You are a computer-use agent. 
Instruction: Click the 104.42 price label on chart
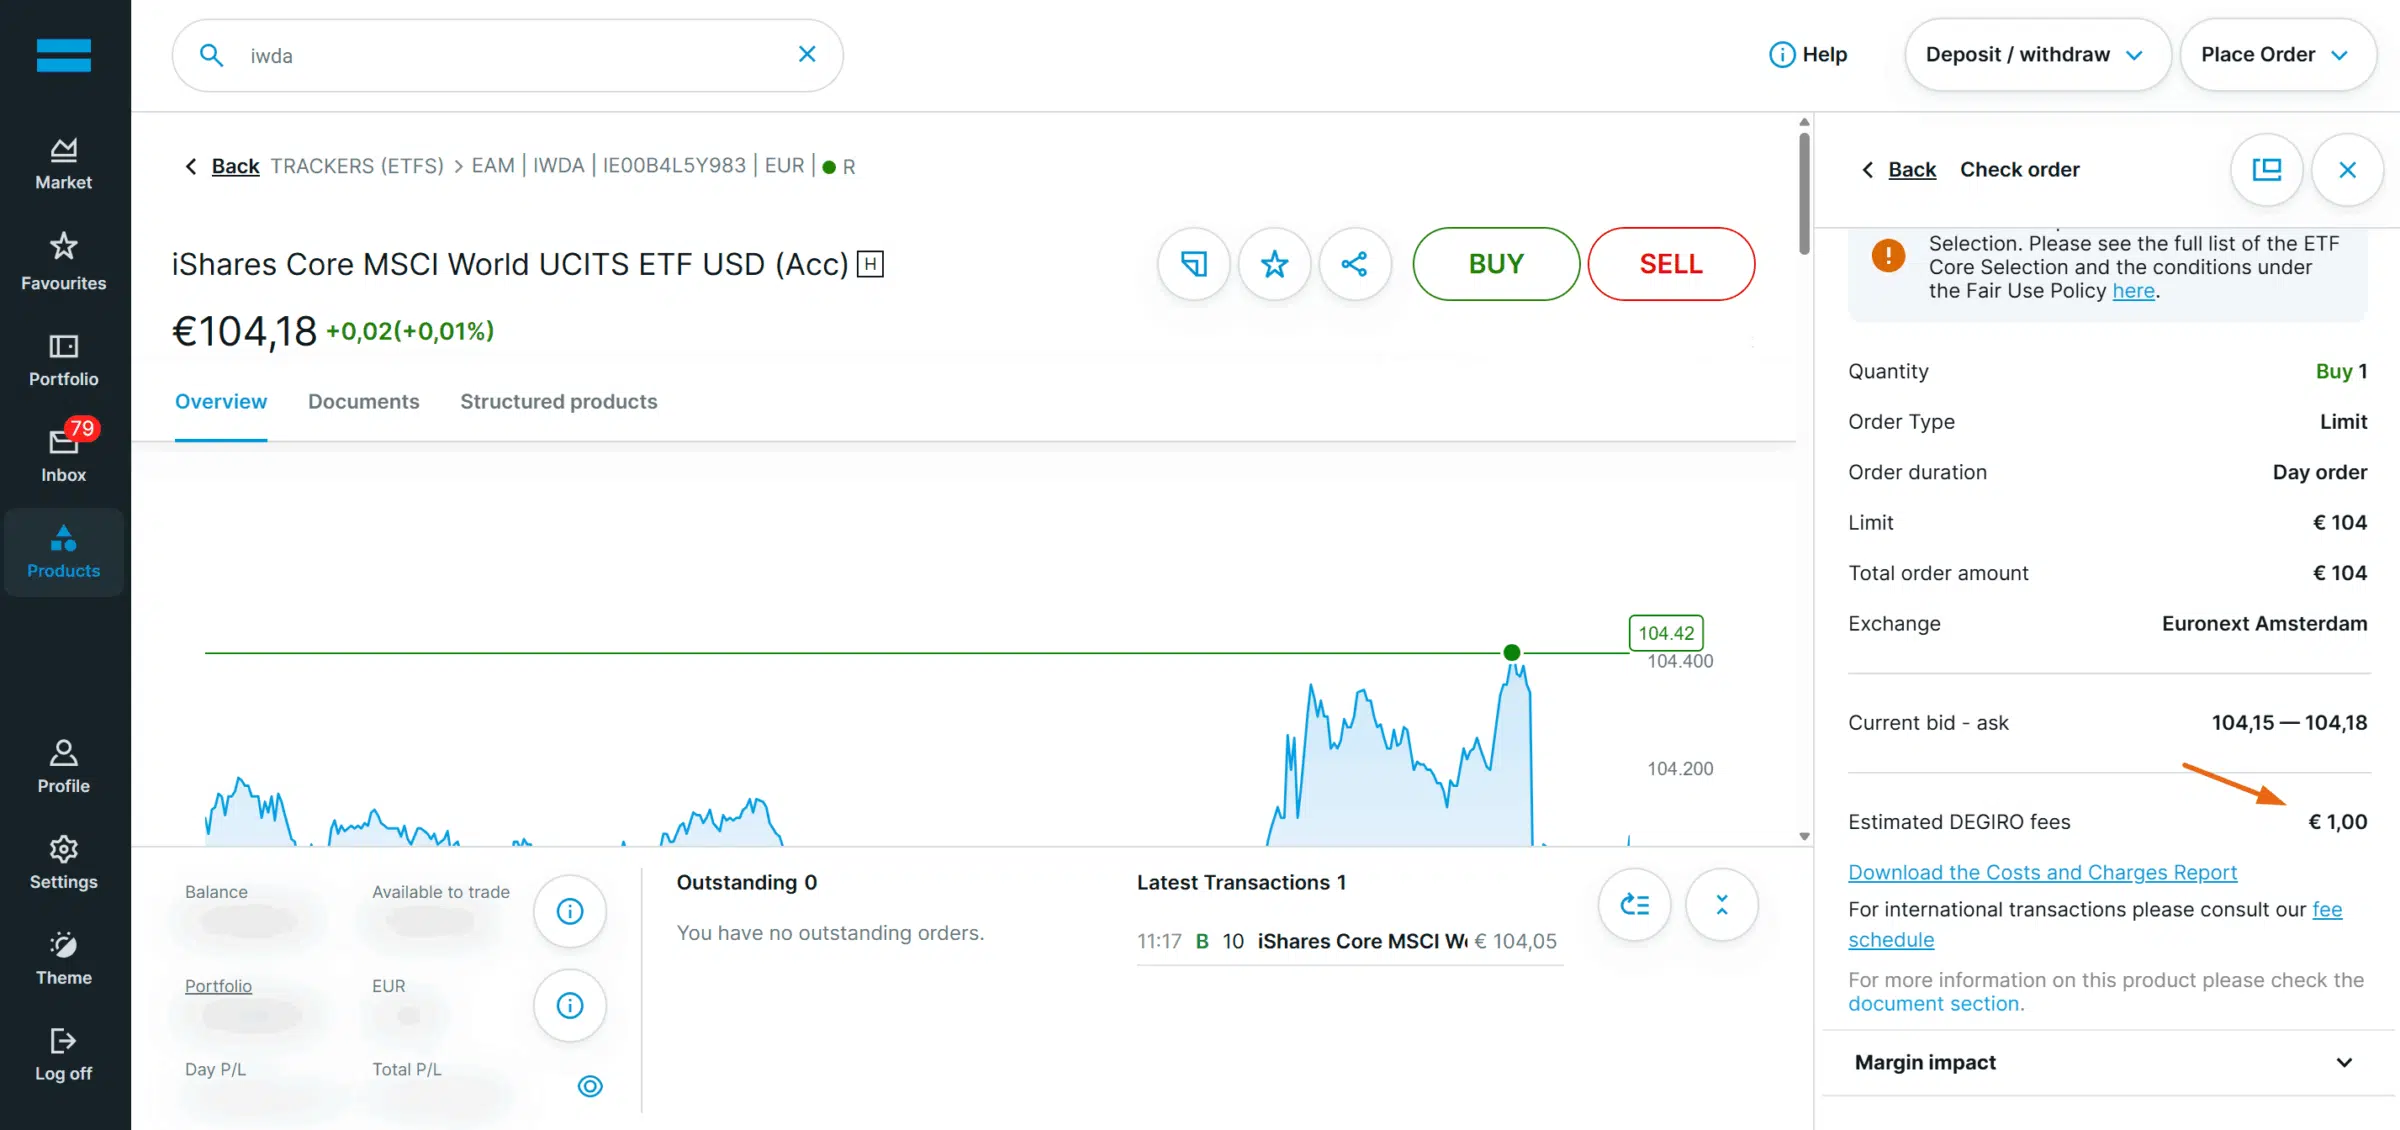pyautogui.click(x=1666, y=633)
